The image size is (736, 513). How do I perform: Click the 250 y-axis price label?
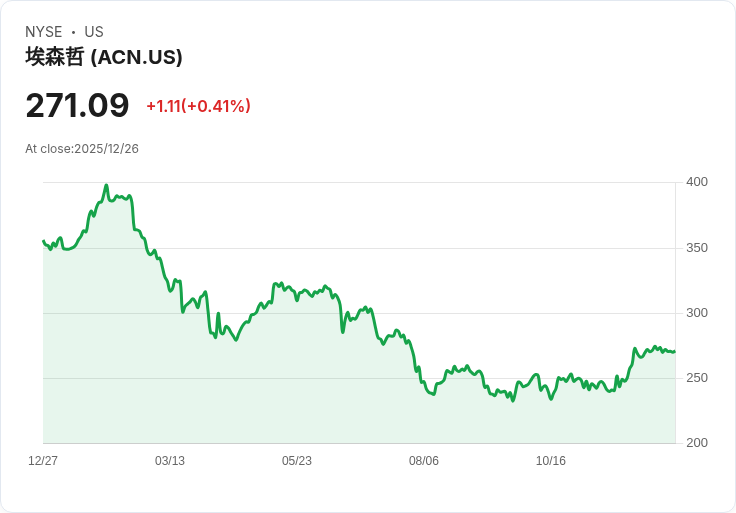tap(697, 378)
